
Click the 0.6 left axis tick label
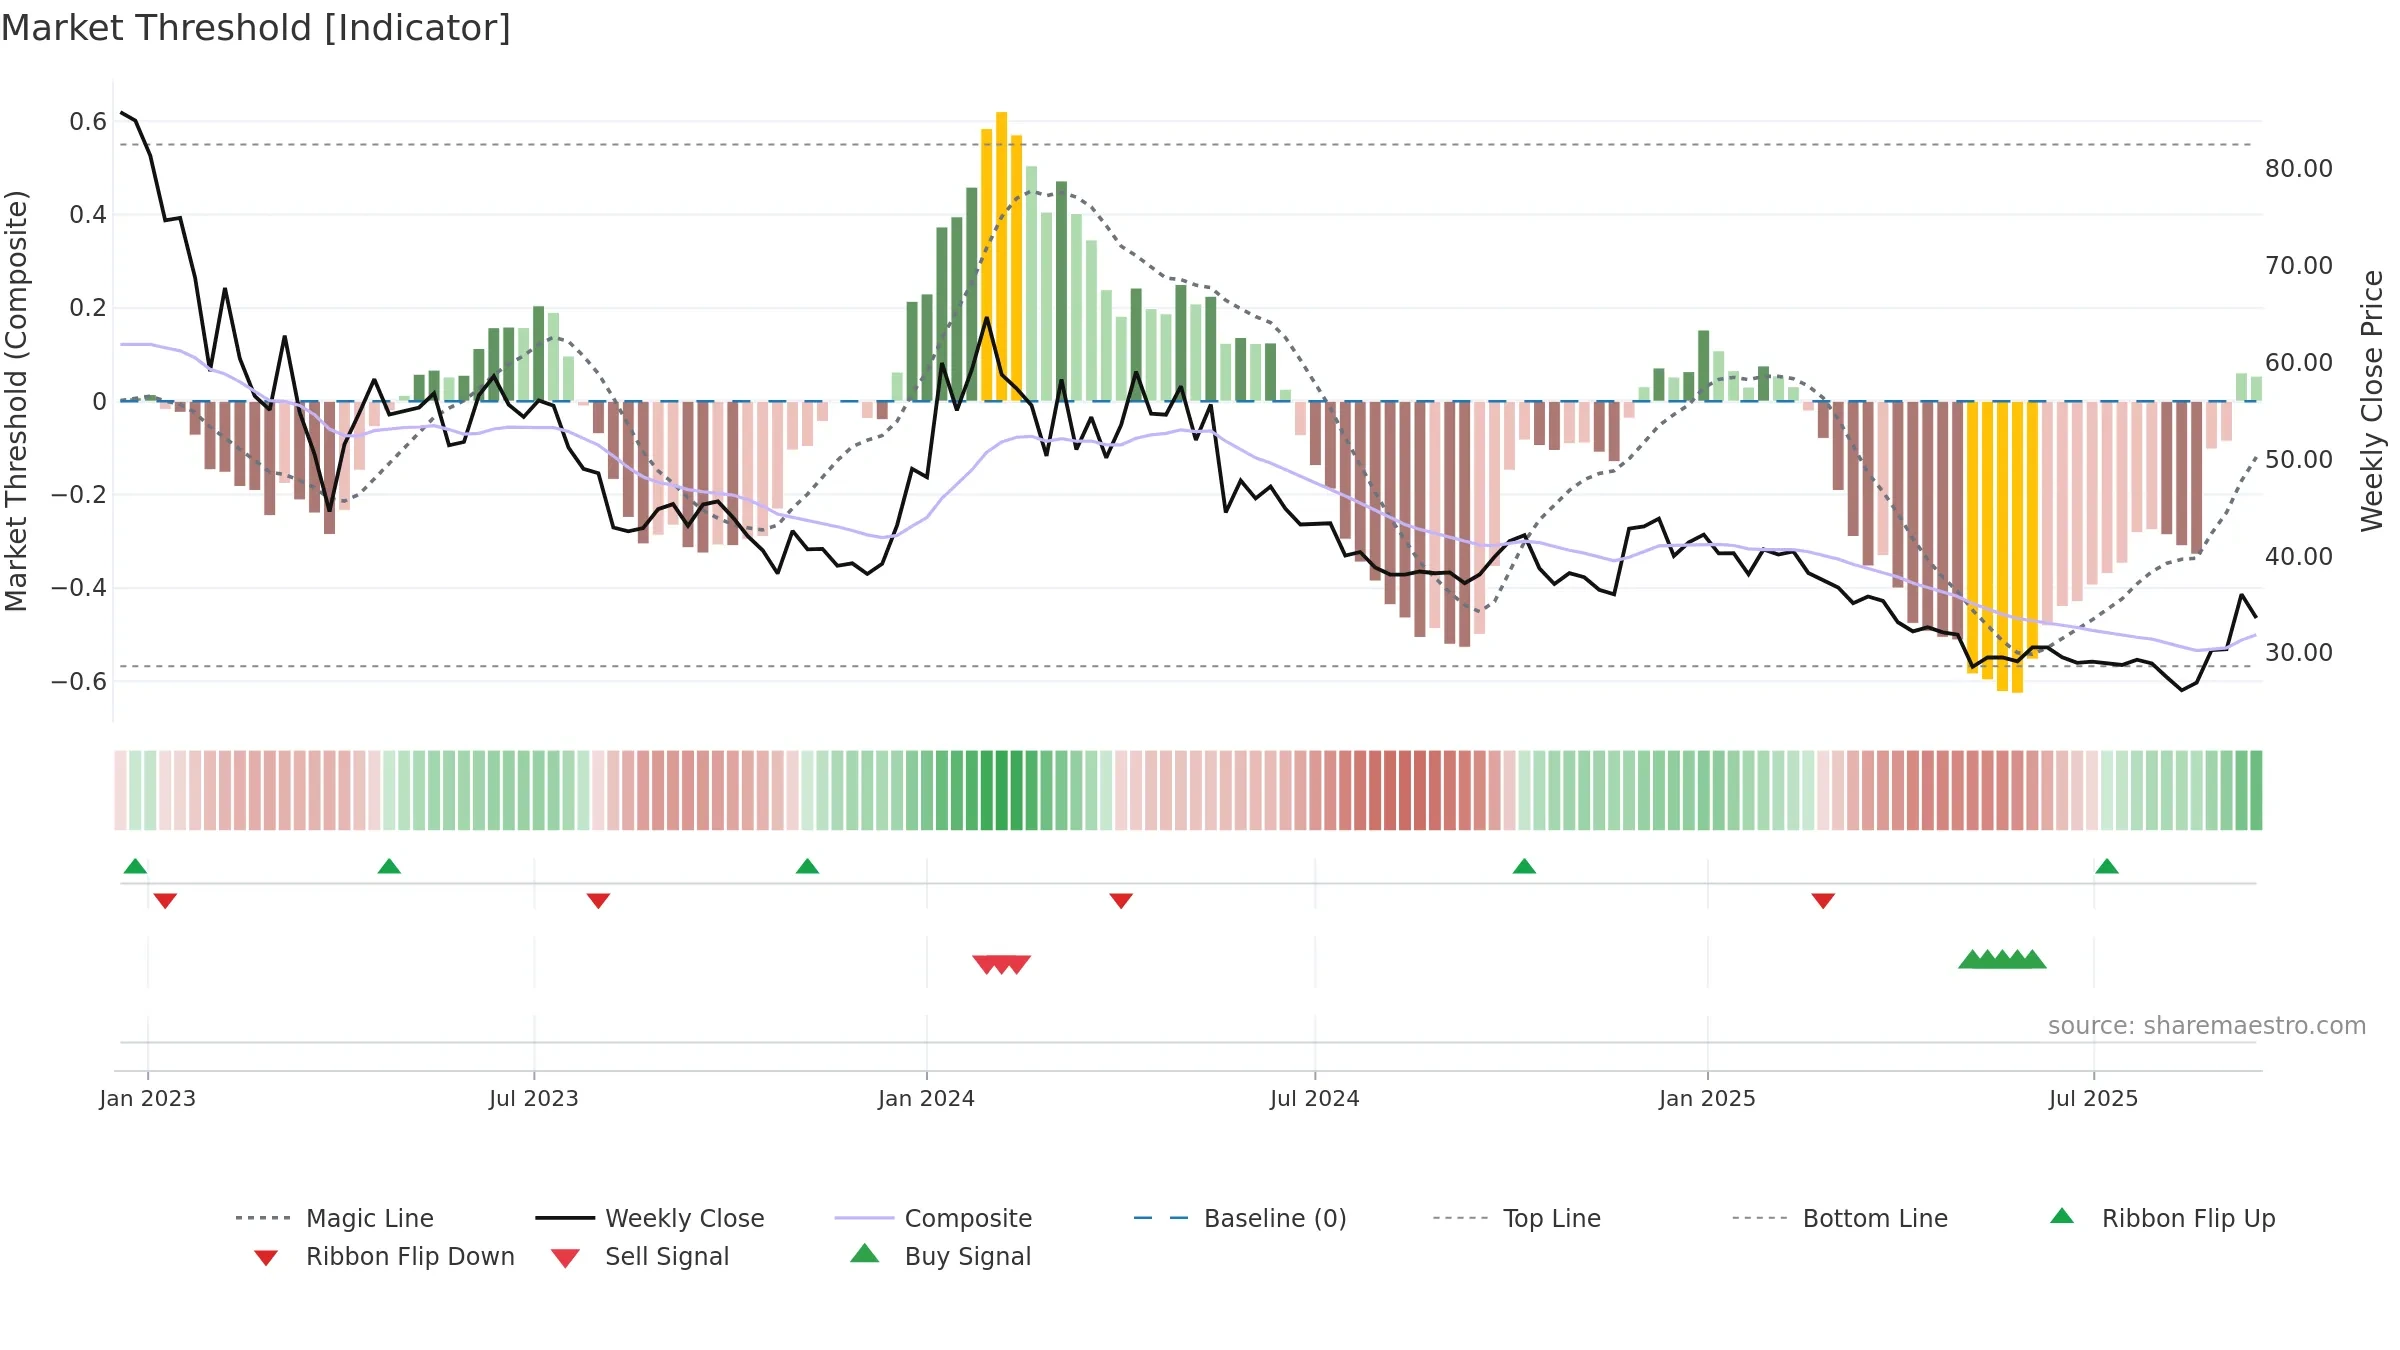pos(88,122)
